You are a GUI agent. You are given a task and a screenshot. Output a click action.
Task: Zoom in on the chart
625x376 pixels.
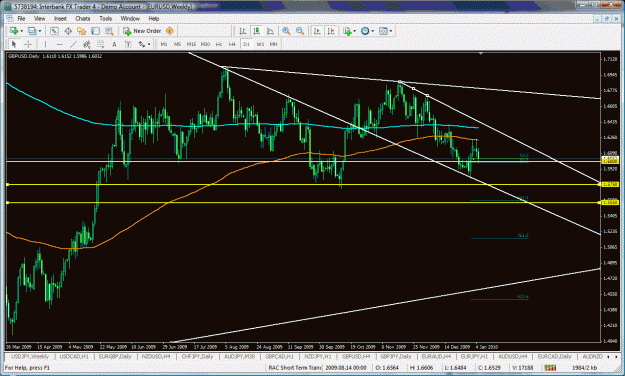pyautogui.click(x=286, y=31)
